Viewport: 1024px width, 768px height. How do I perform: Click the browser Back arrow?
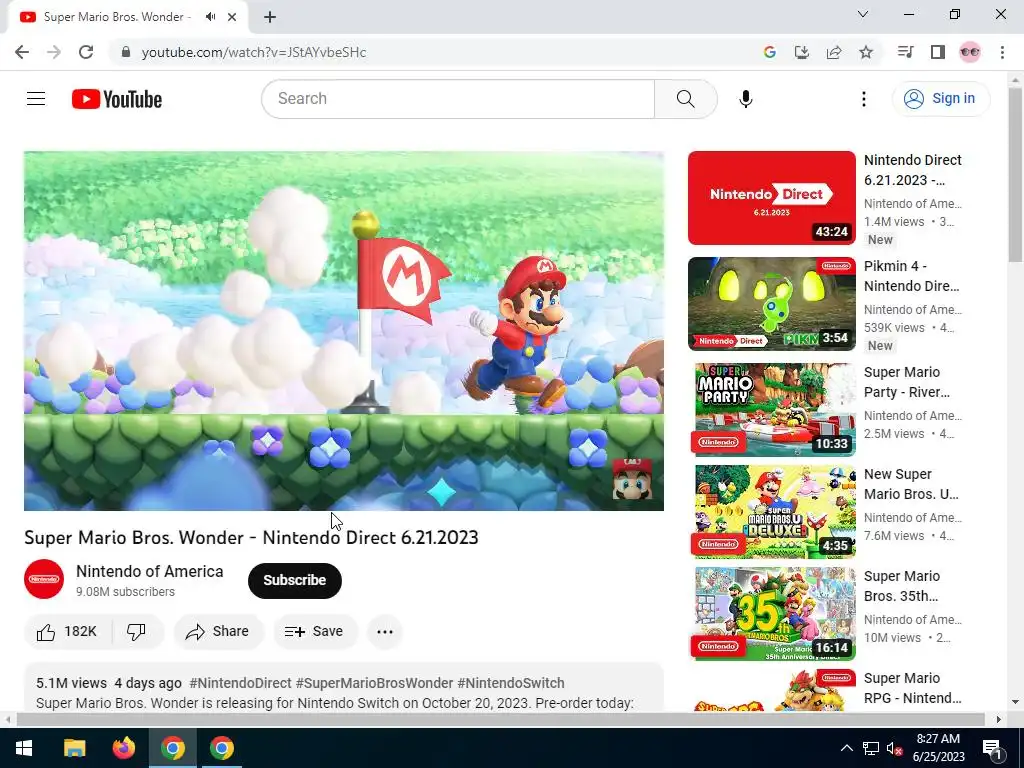point(22,52)
